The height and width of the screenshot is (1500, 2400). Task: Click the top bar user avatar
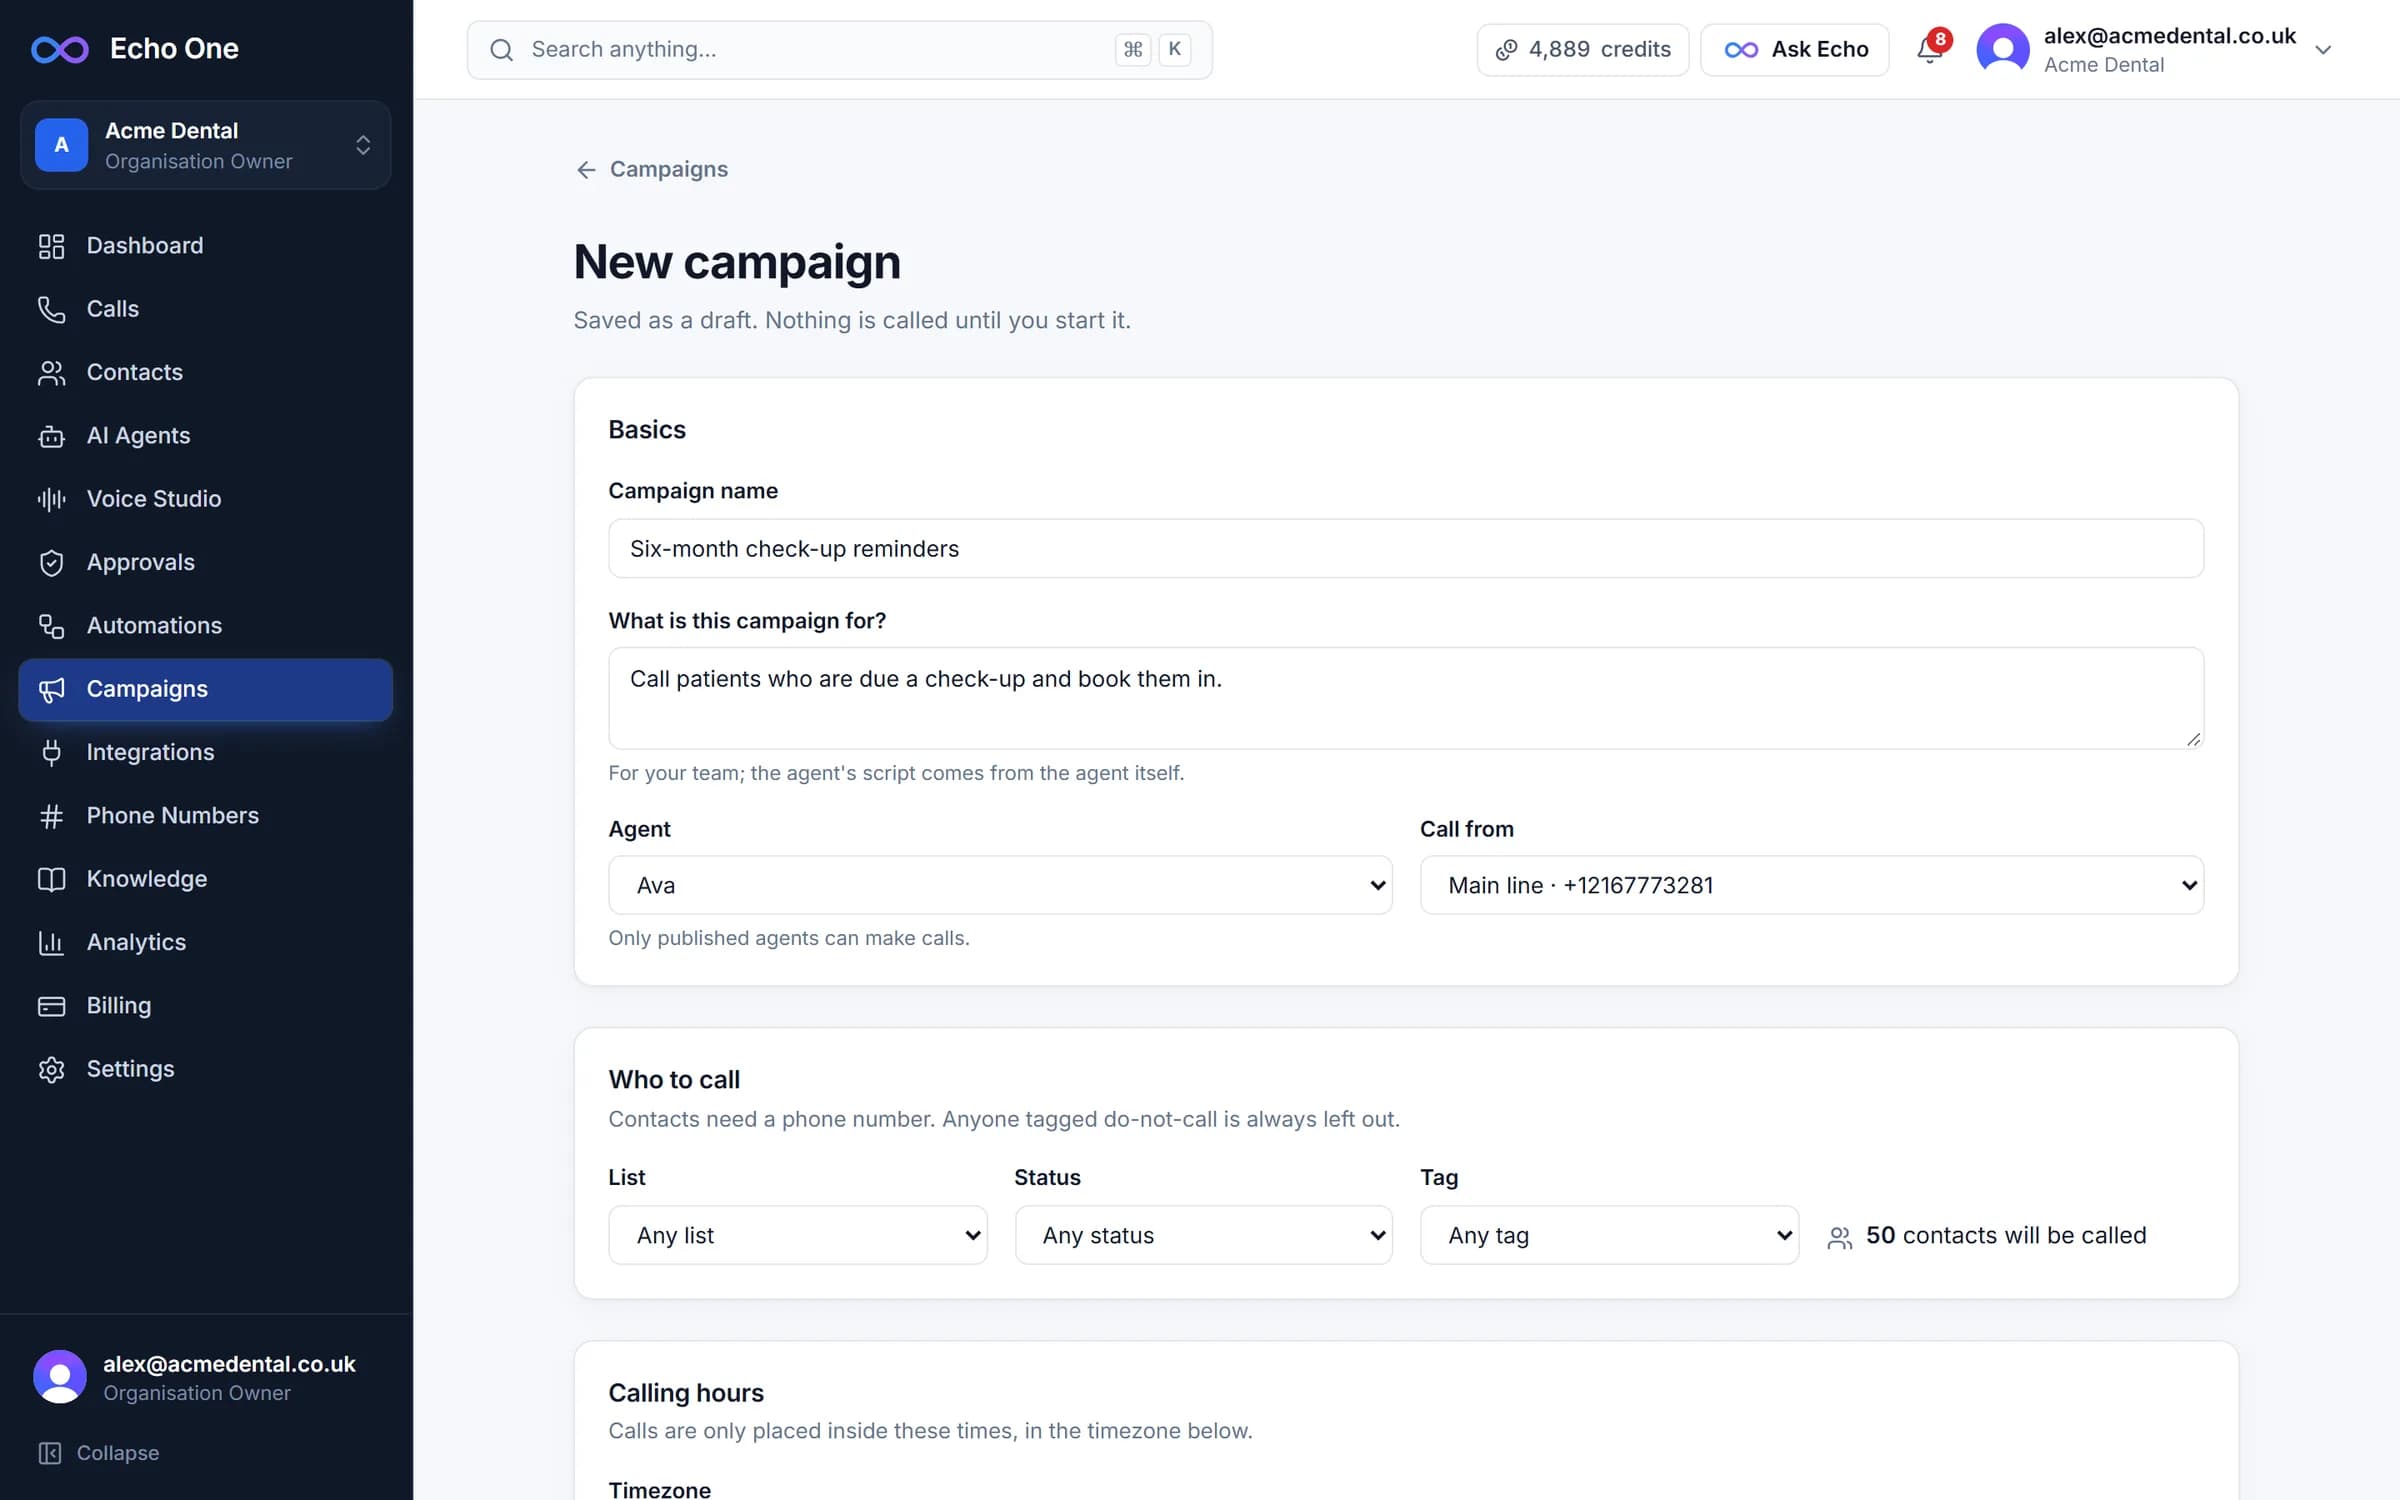click(2003, 49)
